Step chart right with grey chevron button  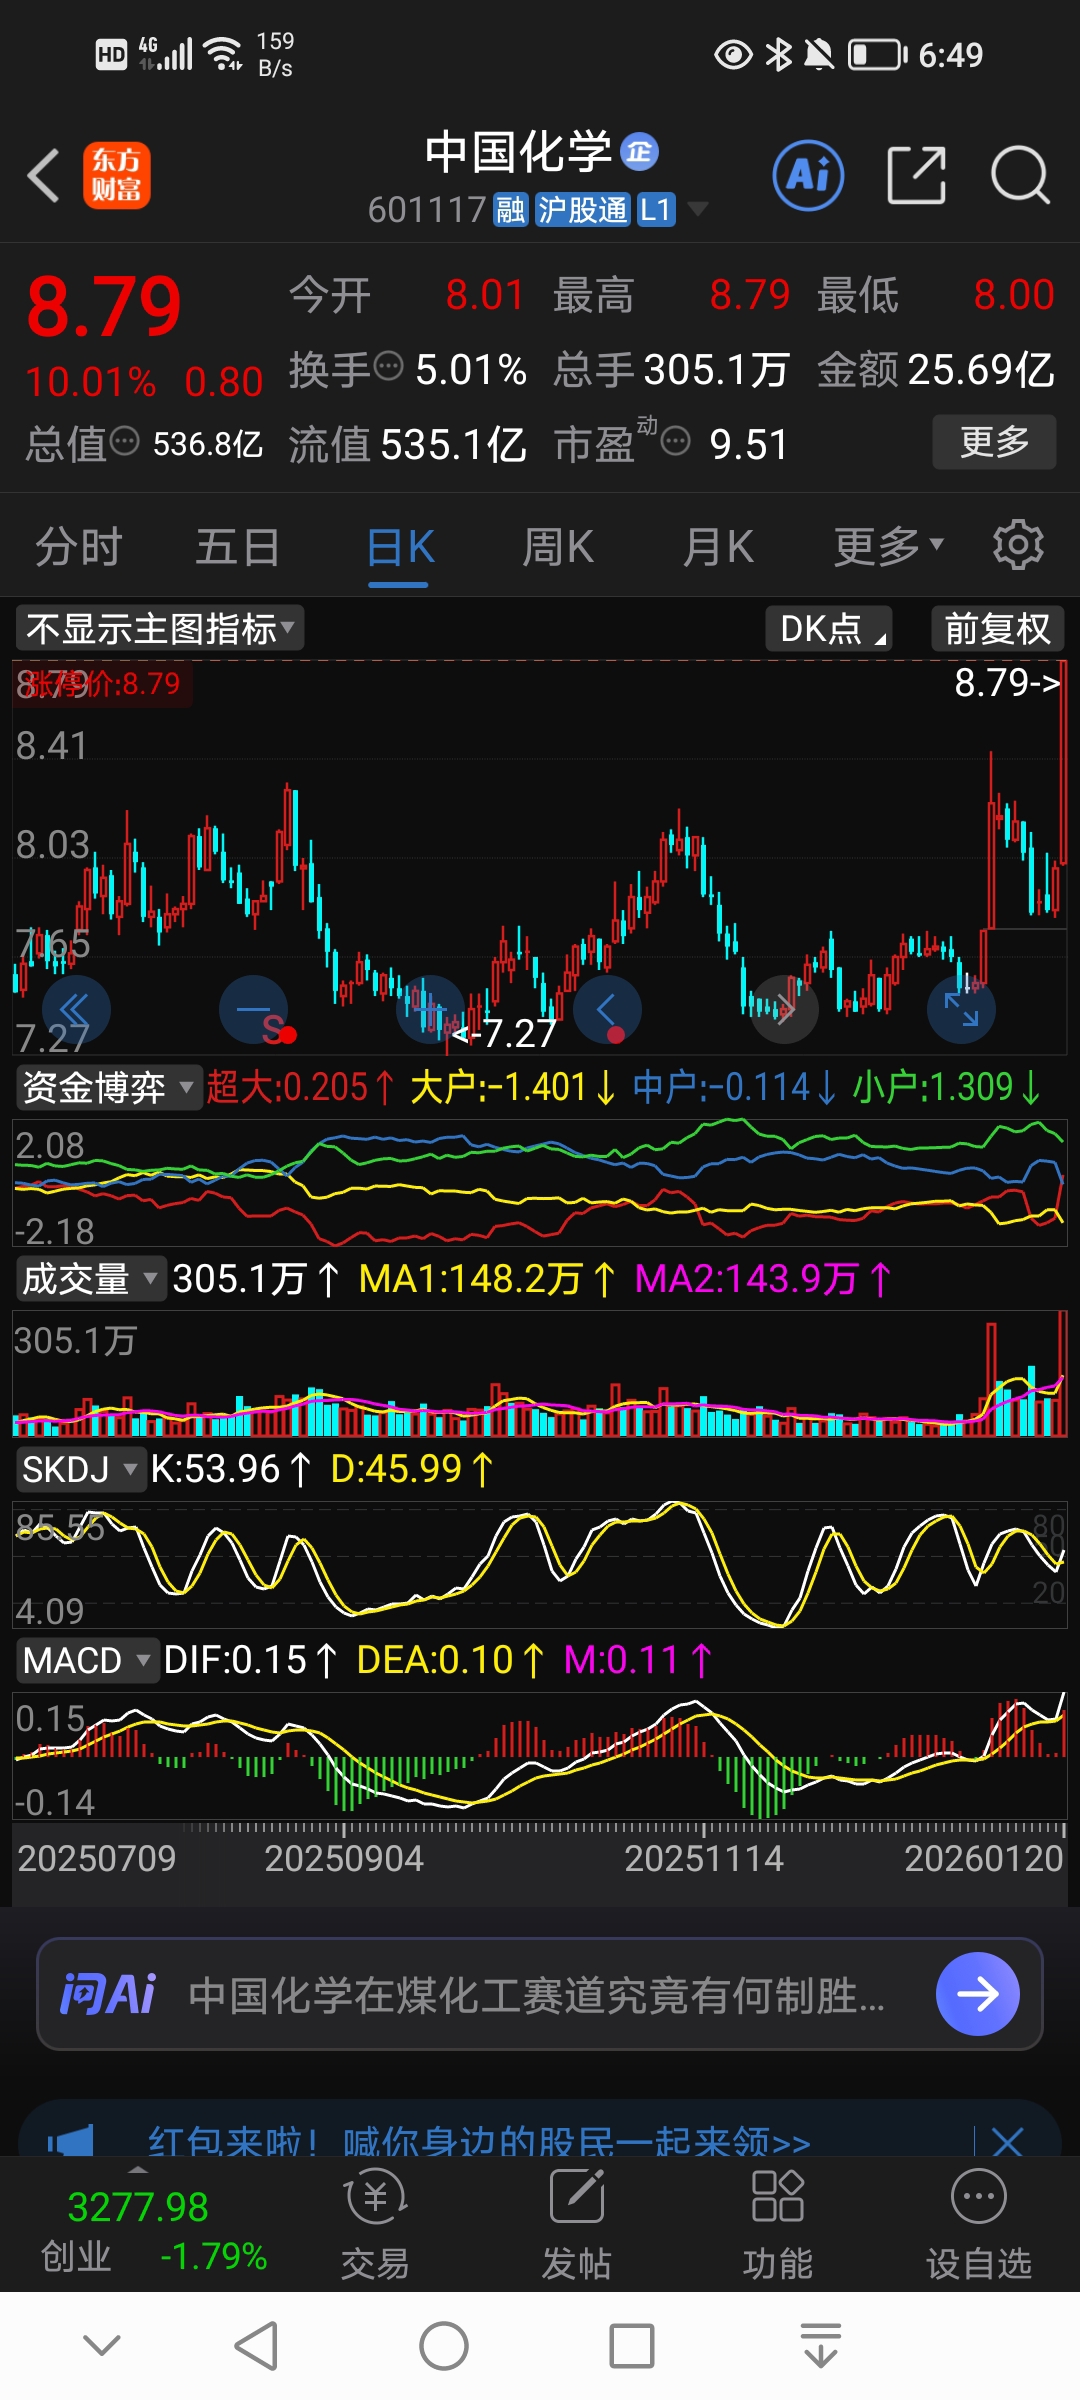pyautogui.click(x=784, y=1010)
